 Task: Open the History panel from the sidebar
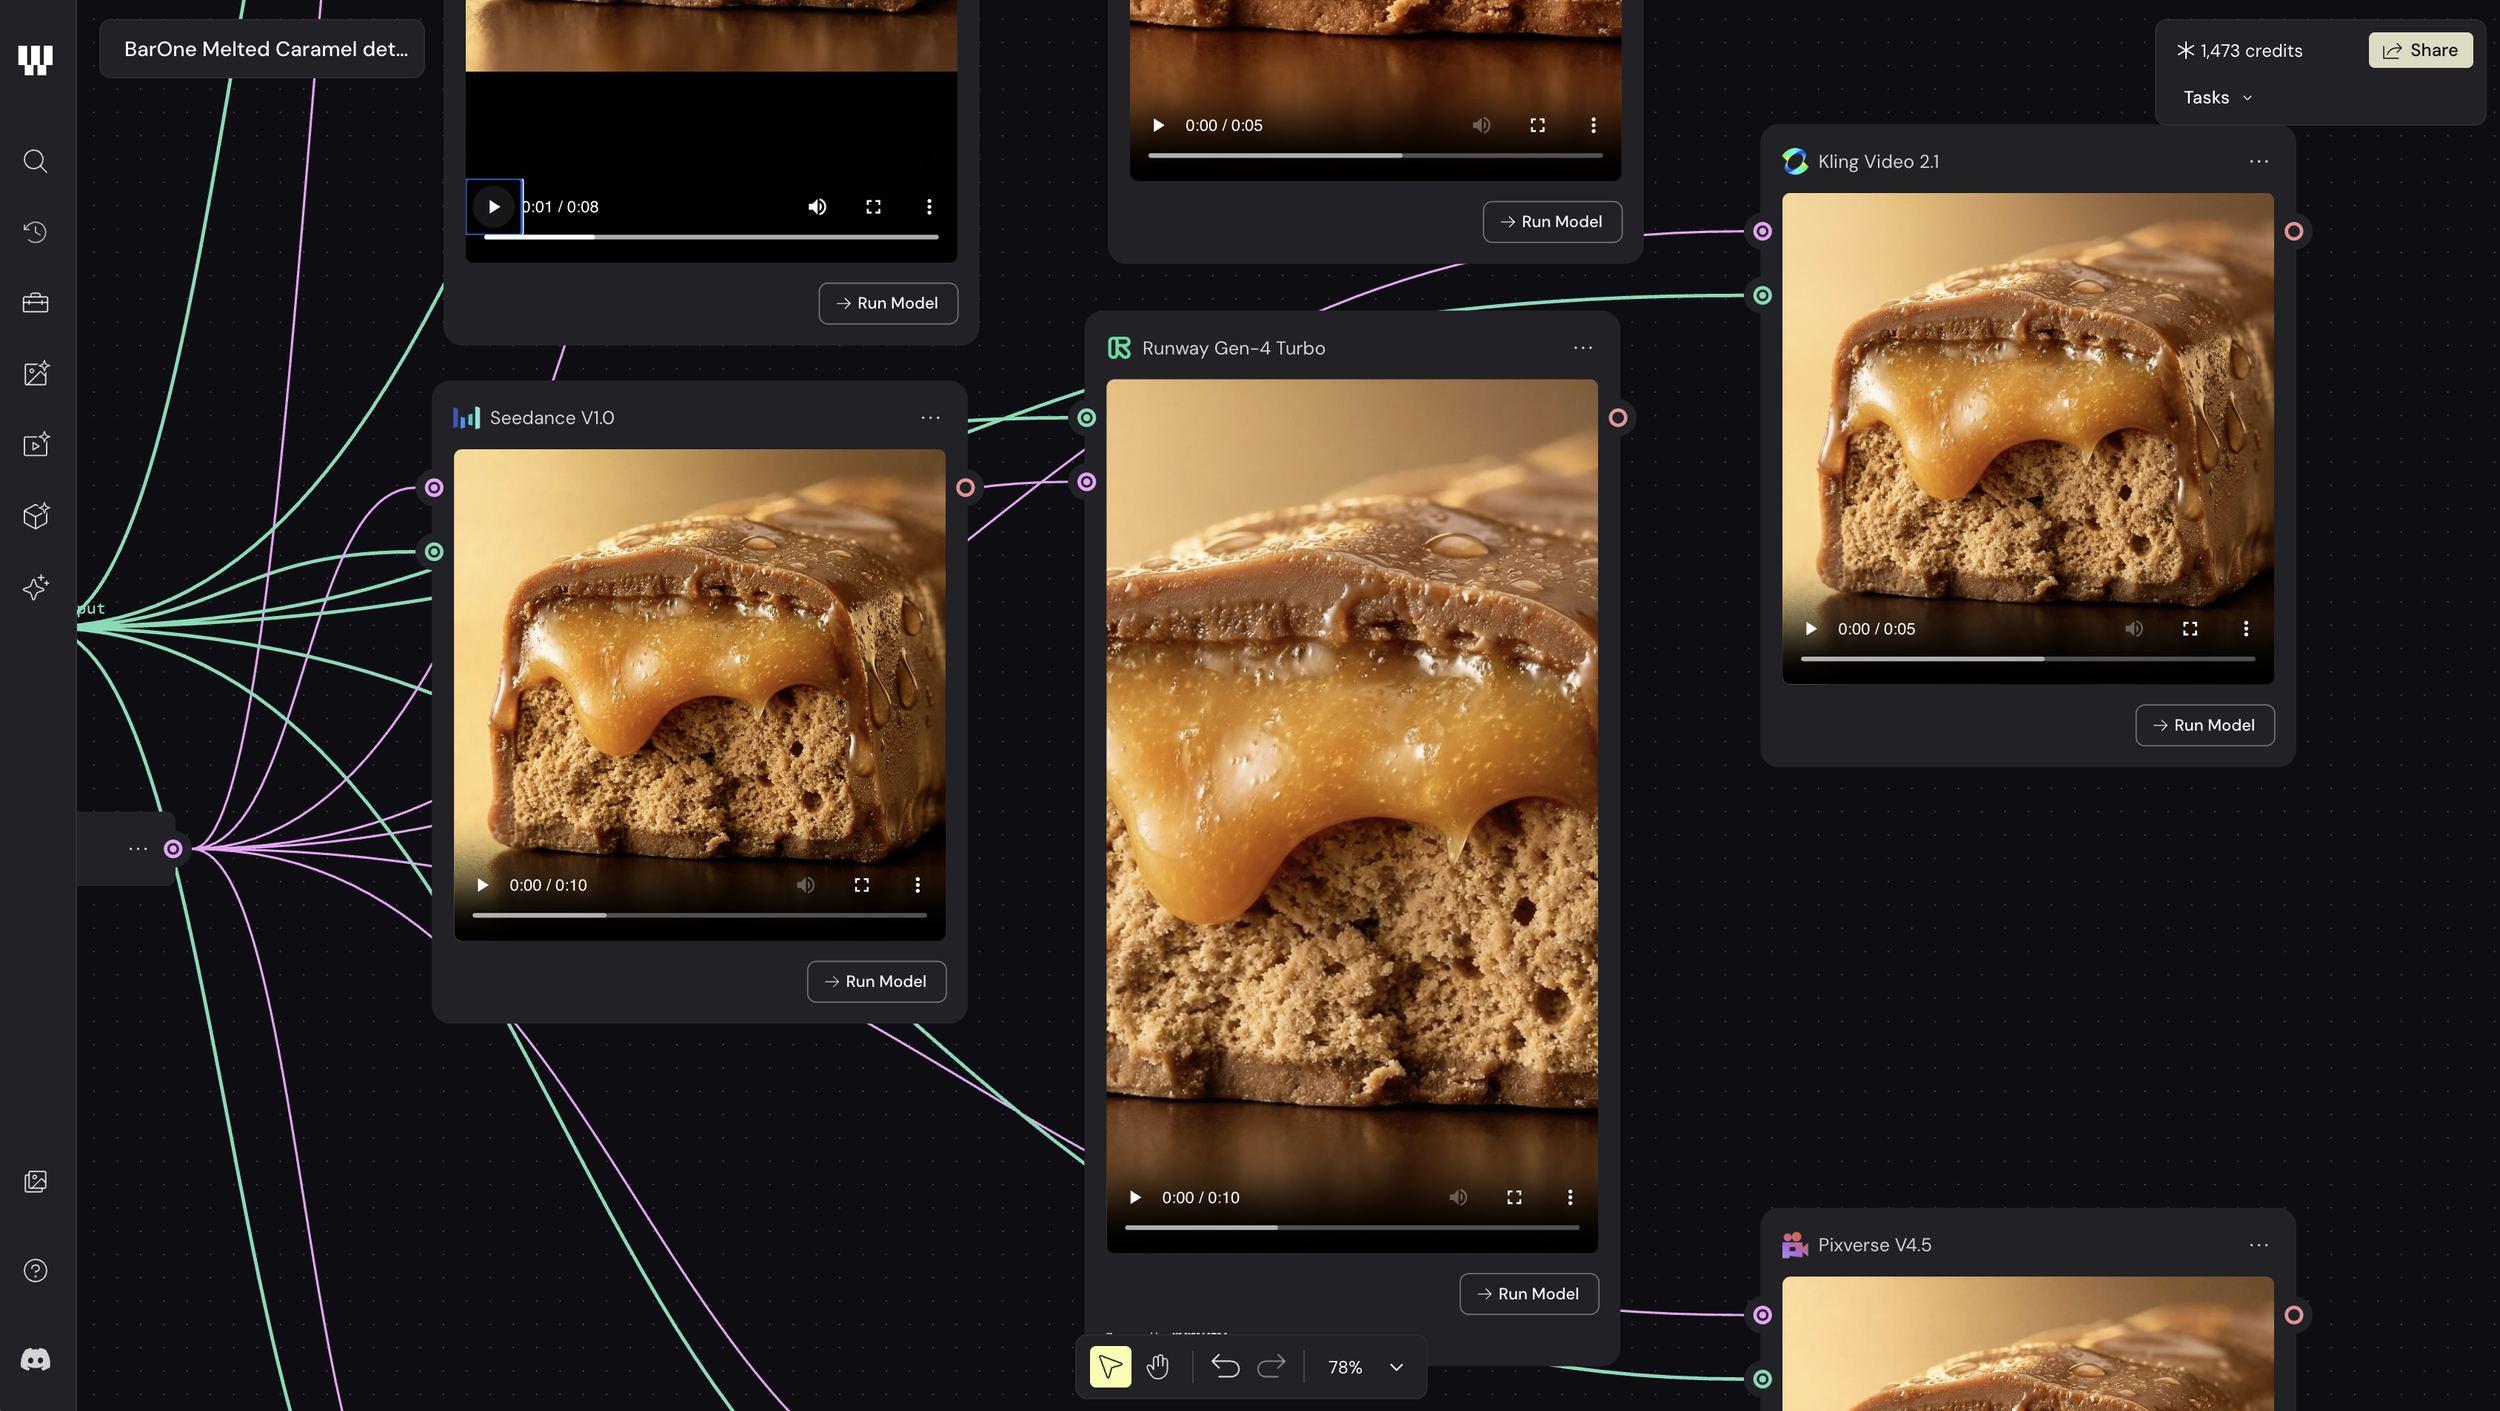click(35, 231)
